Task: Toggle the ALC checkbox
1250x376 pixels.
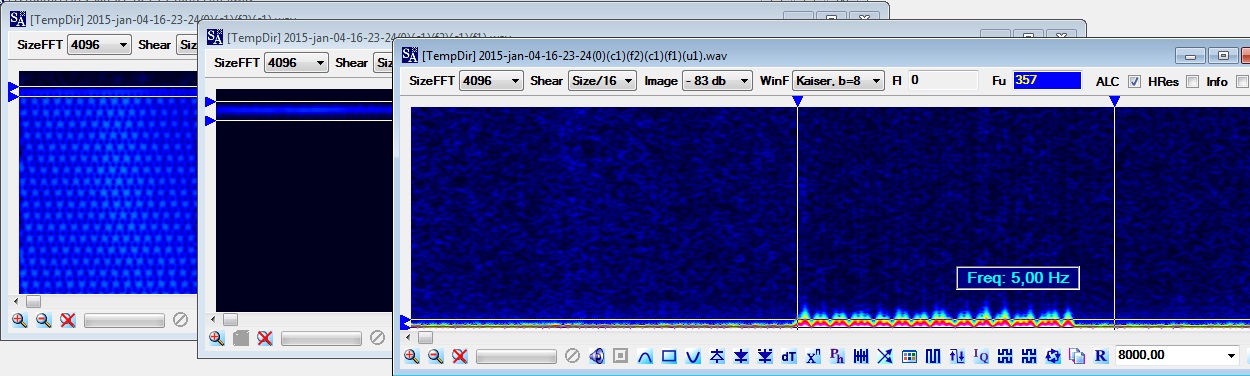Action: pyautogui.click(x=1134, y=82)
